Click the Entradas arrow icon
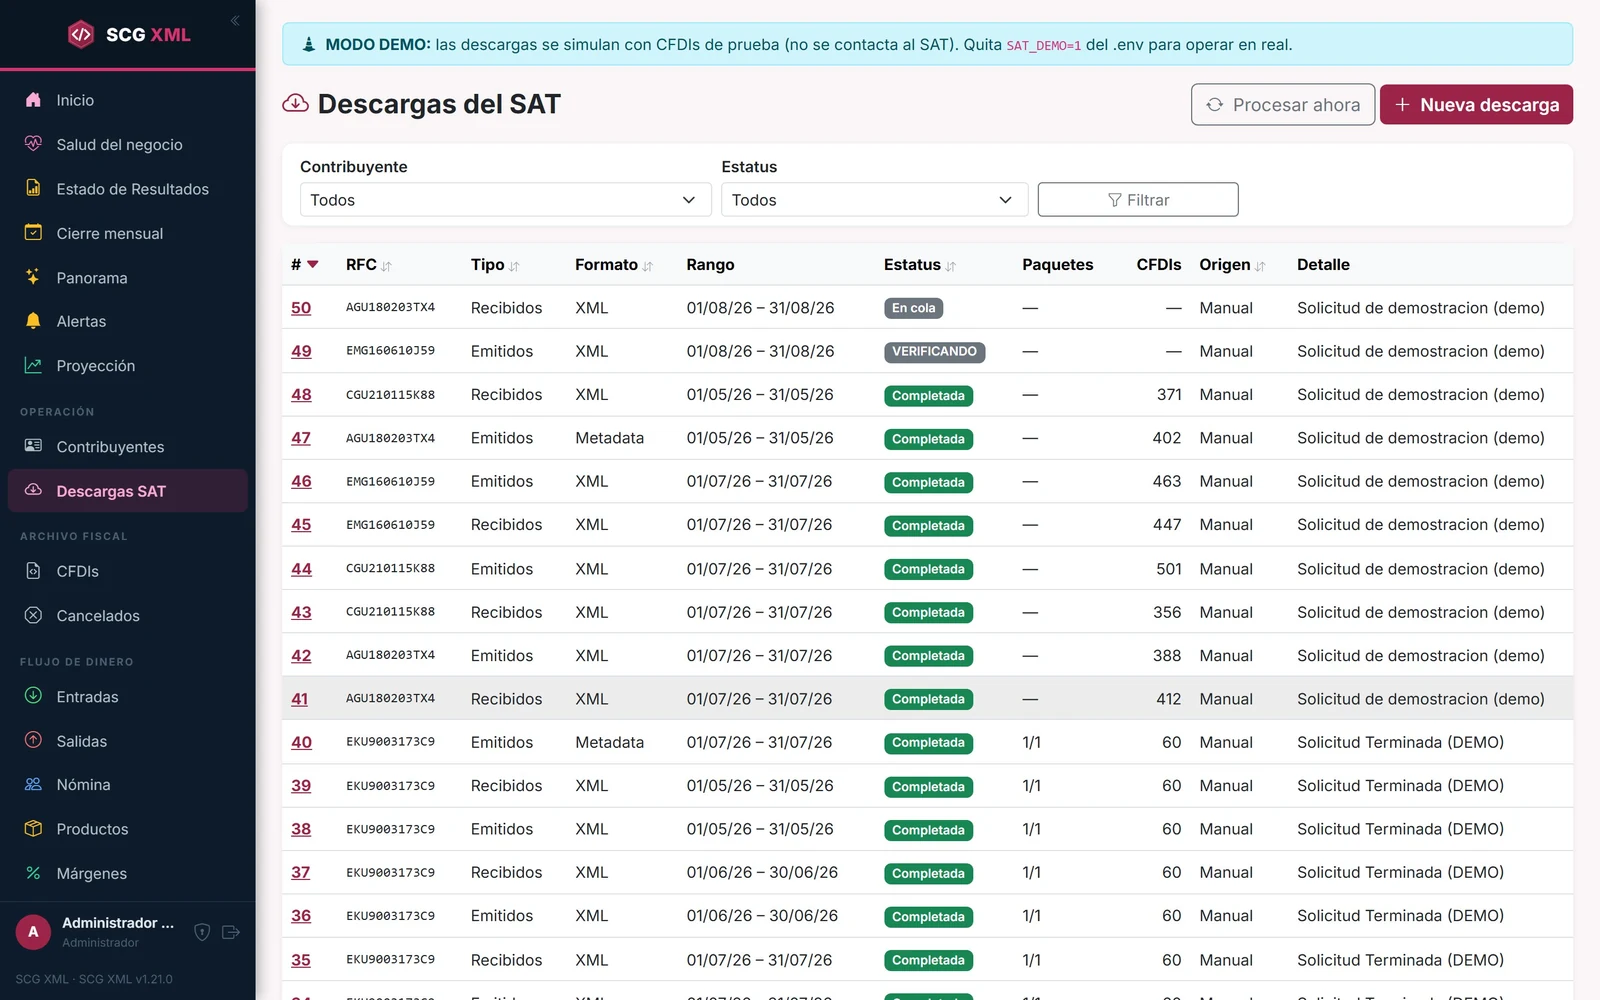The image size is (1600, 1000). click(33, 696)
